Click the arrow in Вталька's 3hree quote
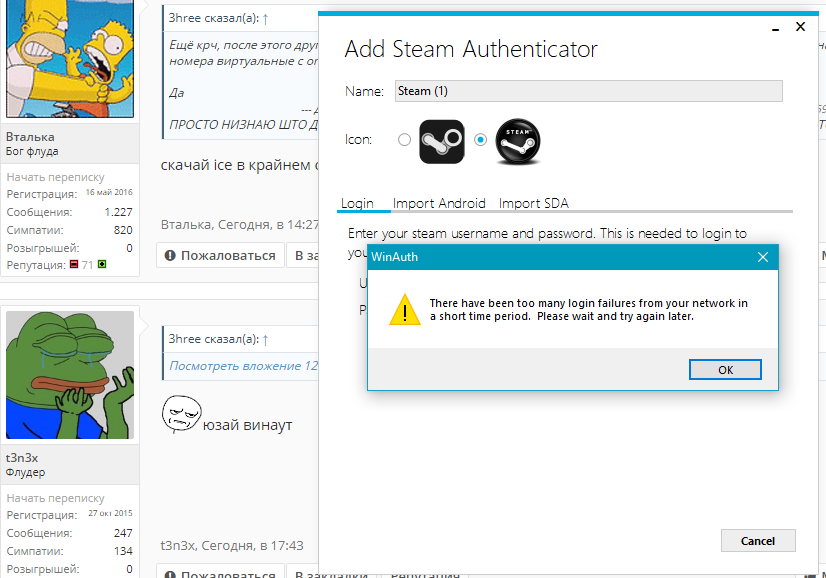Image resolution: width=826 pixels, height=578 pixels. point(266,18)
